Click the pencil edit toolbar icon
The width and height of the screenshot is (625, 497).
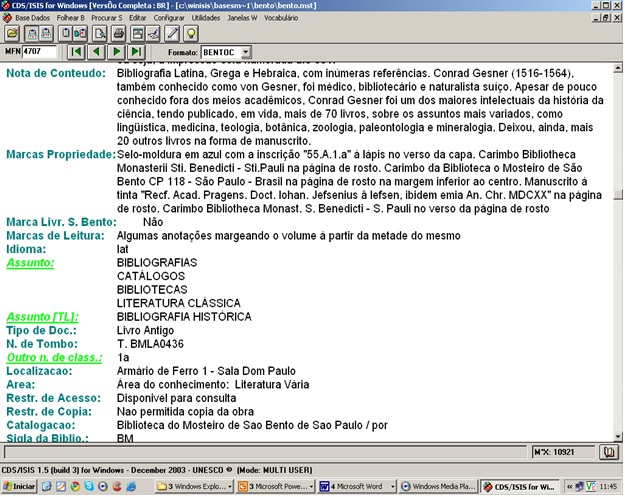coord(172,33)
